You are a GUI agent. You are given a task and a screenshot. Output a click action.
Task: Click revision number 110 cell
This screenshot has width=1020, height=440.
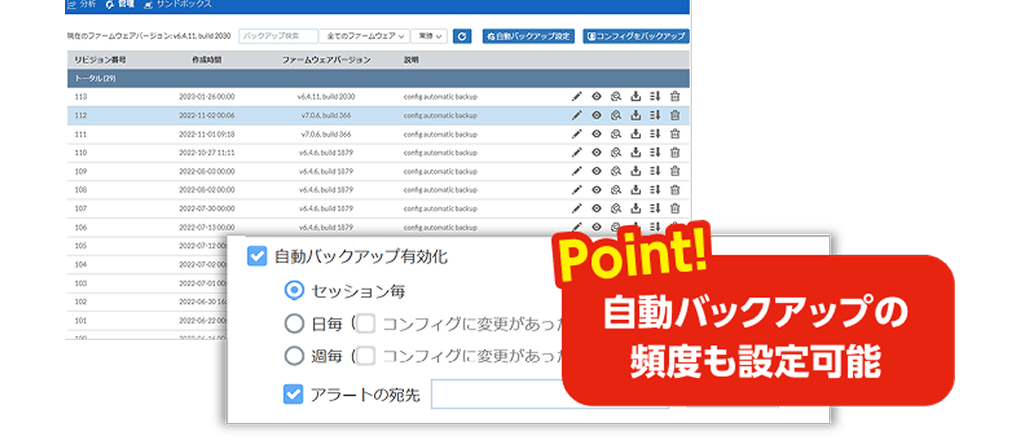pyautogui.click(x=81, y=152)
